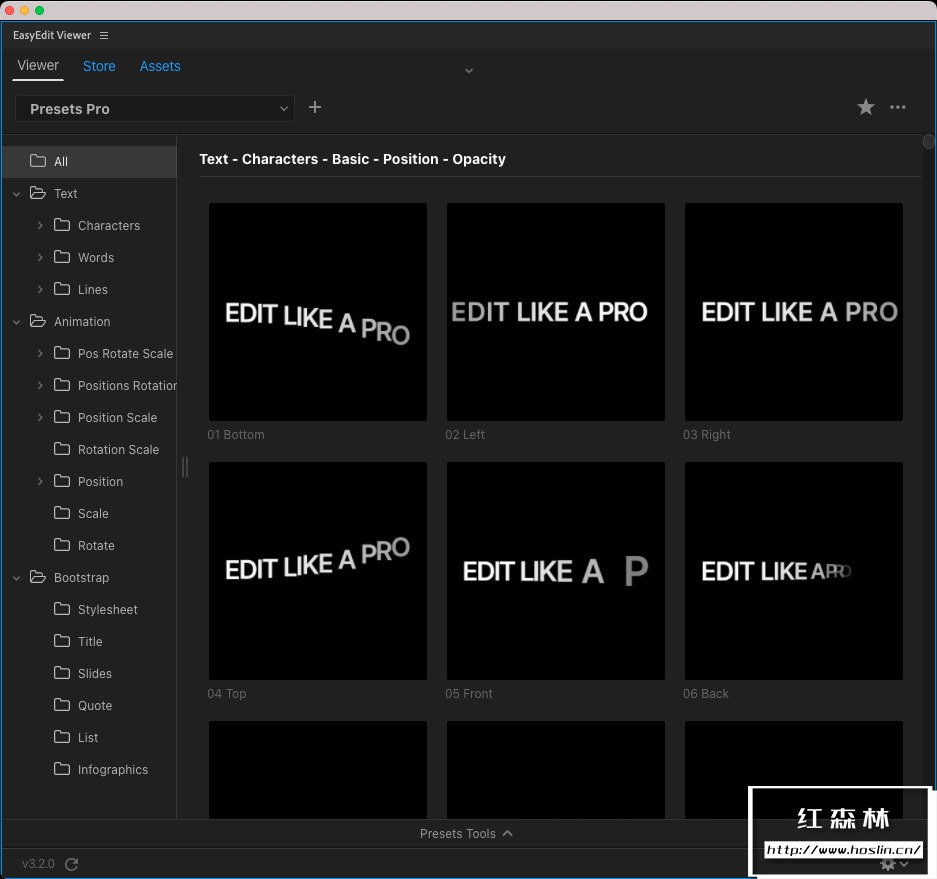The image size is (937, 879).
Task: Click the Slides folder icon
Action: tap(62, 673)
